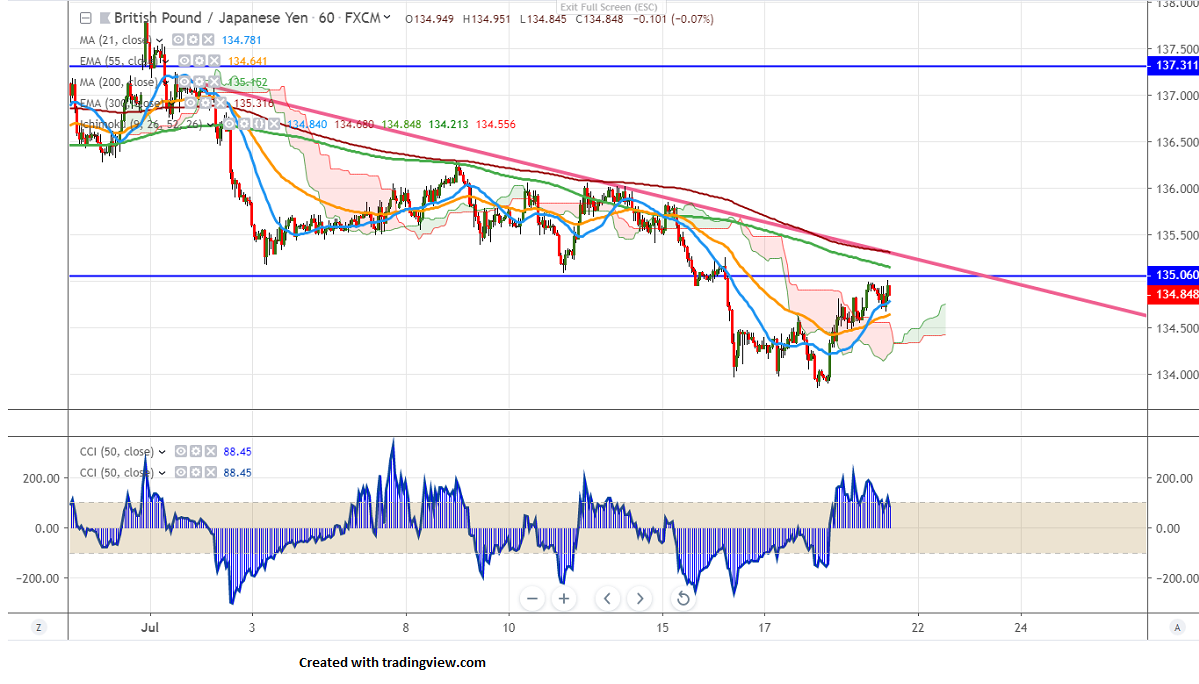
Task: Remove the second CCI (50, close) indicator
Action: 211,472
